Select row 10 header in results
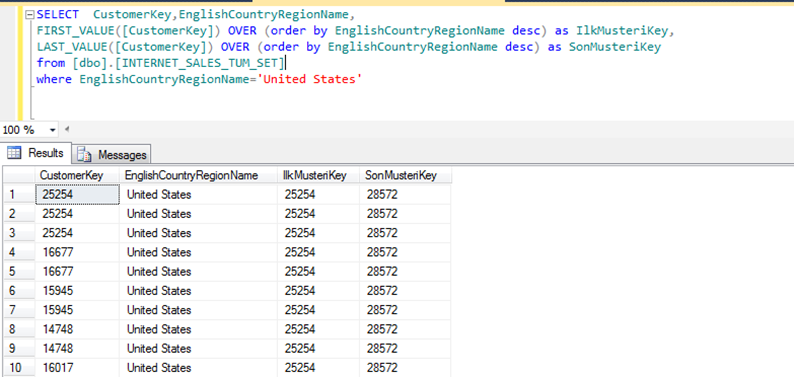The width and height of the screenshot is (794, 377). click(x=18, y=367)
